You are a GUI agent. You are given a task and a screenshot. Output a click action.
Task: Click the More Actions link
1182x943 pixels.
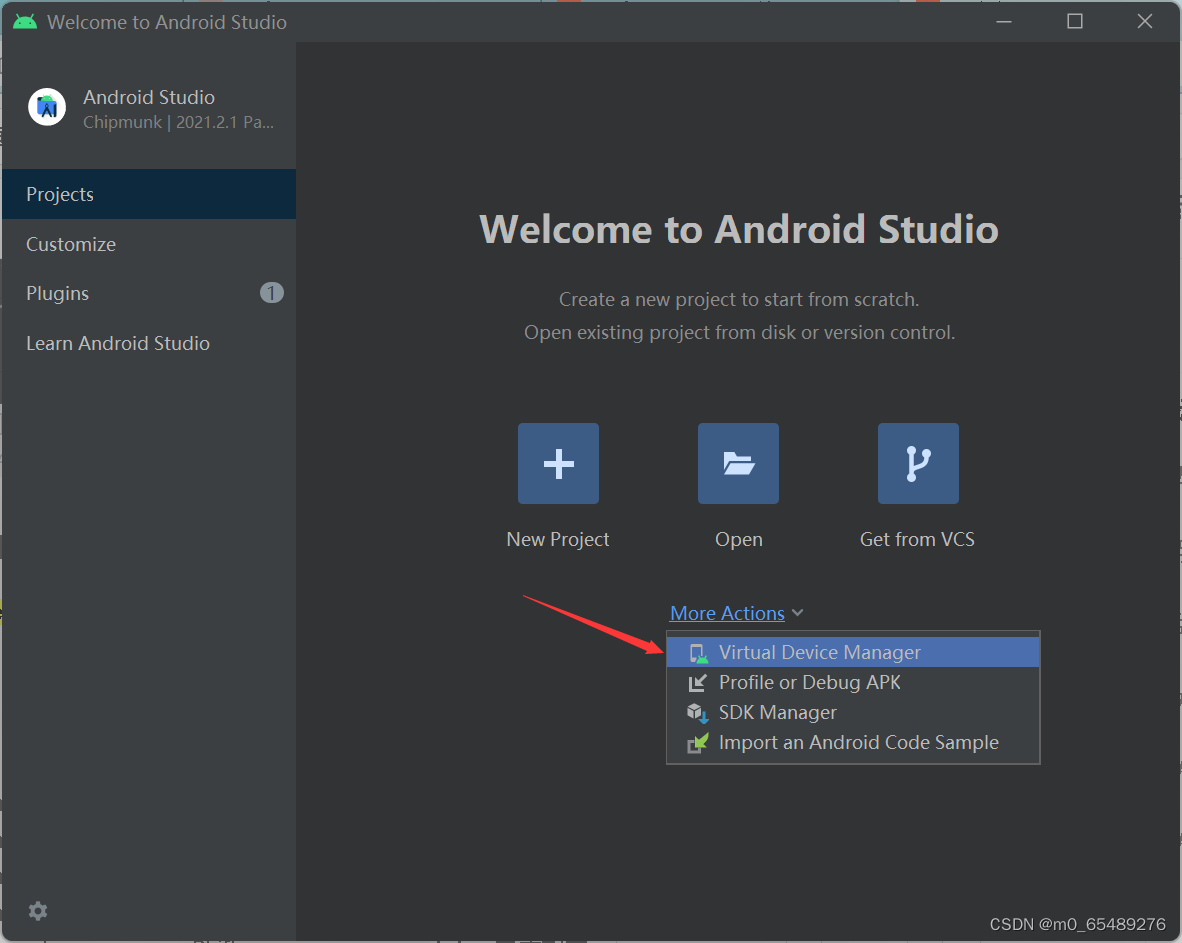[727, 614]
